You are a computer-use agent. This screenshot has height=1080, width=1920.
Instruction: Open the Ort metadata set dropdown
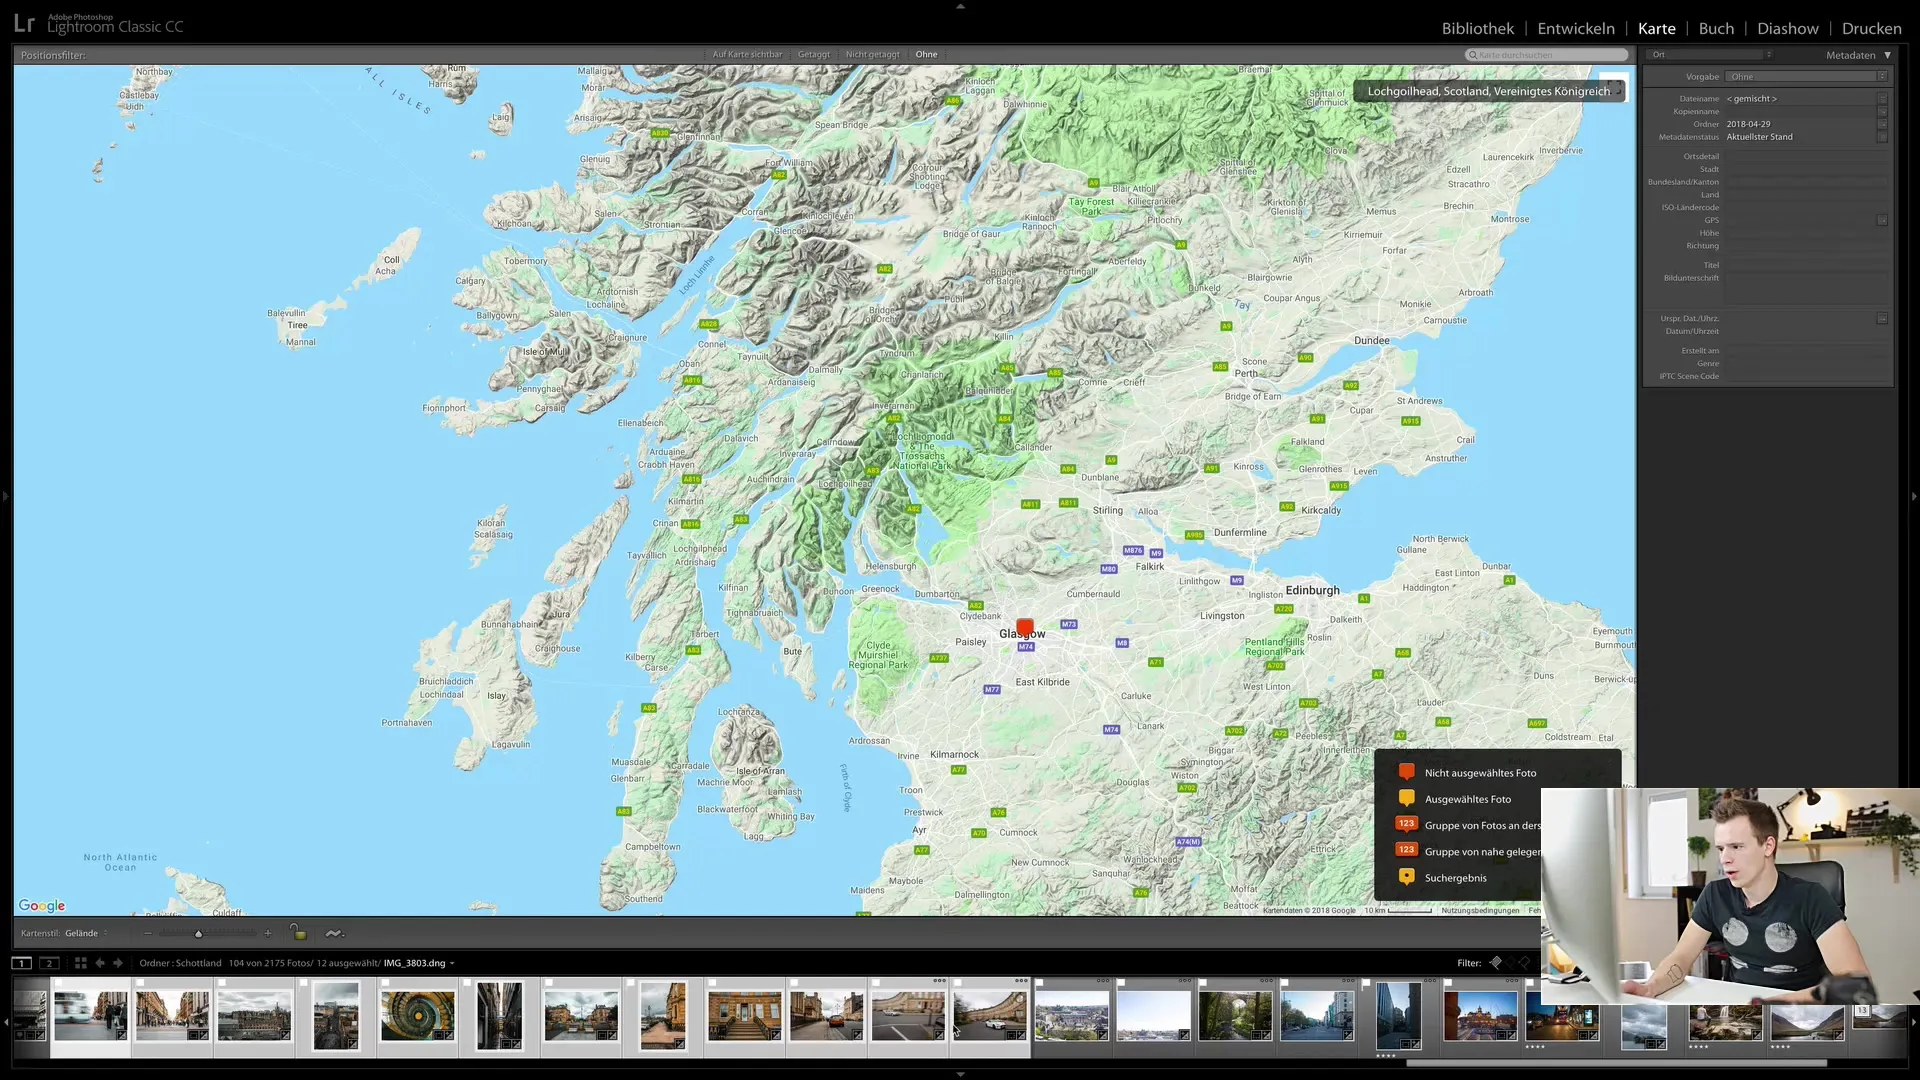tap(1711, 55)
